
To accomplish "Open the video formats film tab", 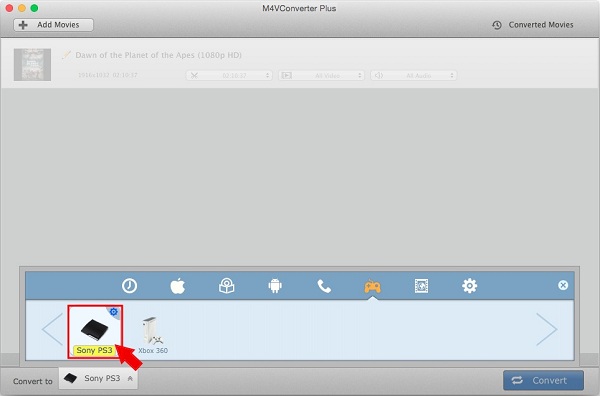I will pos(421,286).
